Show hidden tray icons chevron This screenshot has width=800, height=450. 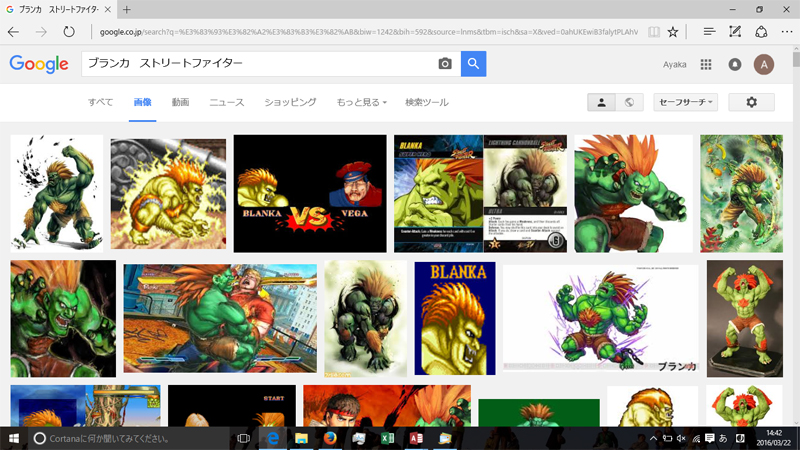point(653,438)
